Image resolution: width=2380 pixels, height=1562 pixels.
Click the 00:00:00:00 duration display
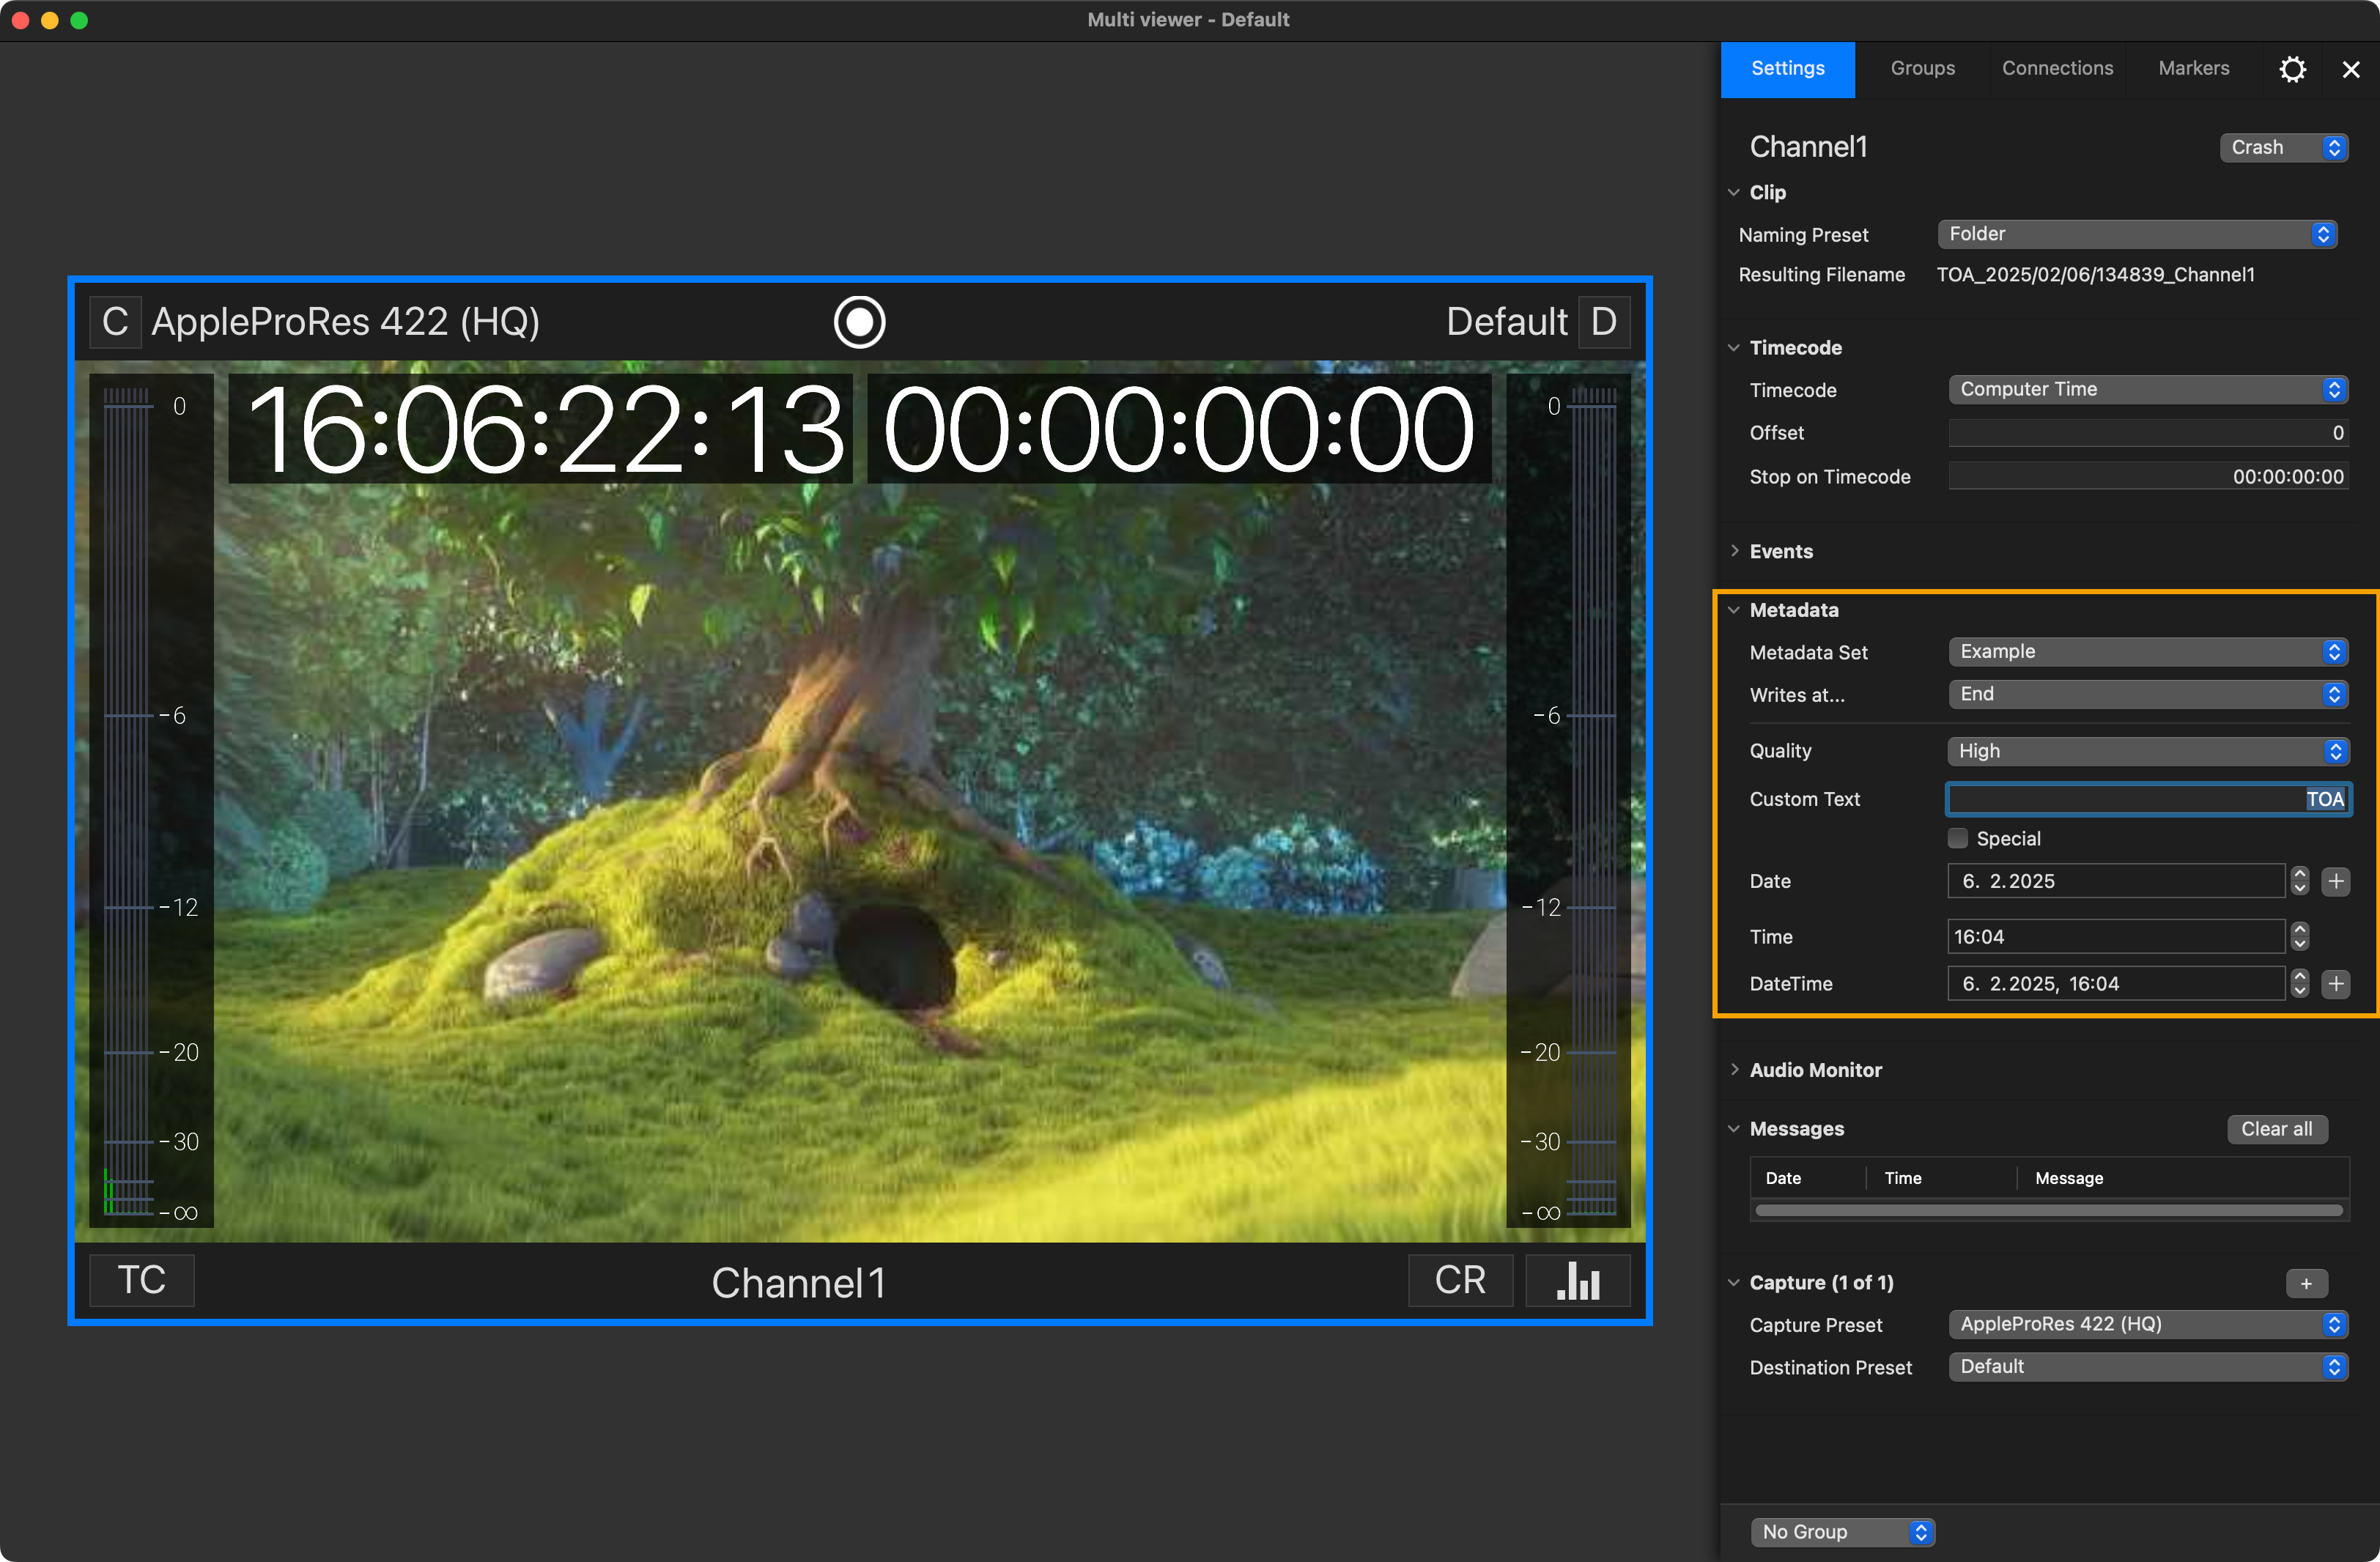click(1179, 429)
